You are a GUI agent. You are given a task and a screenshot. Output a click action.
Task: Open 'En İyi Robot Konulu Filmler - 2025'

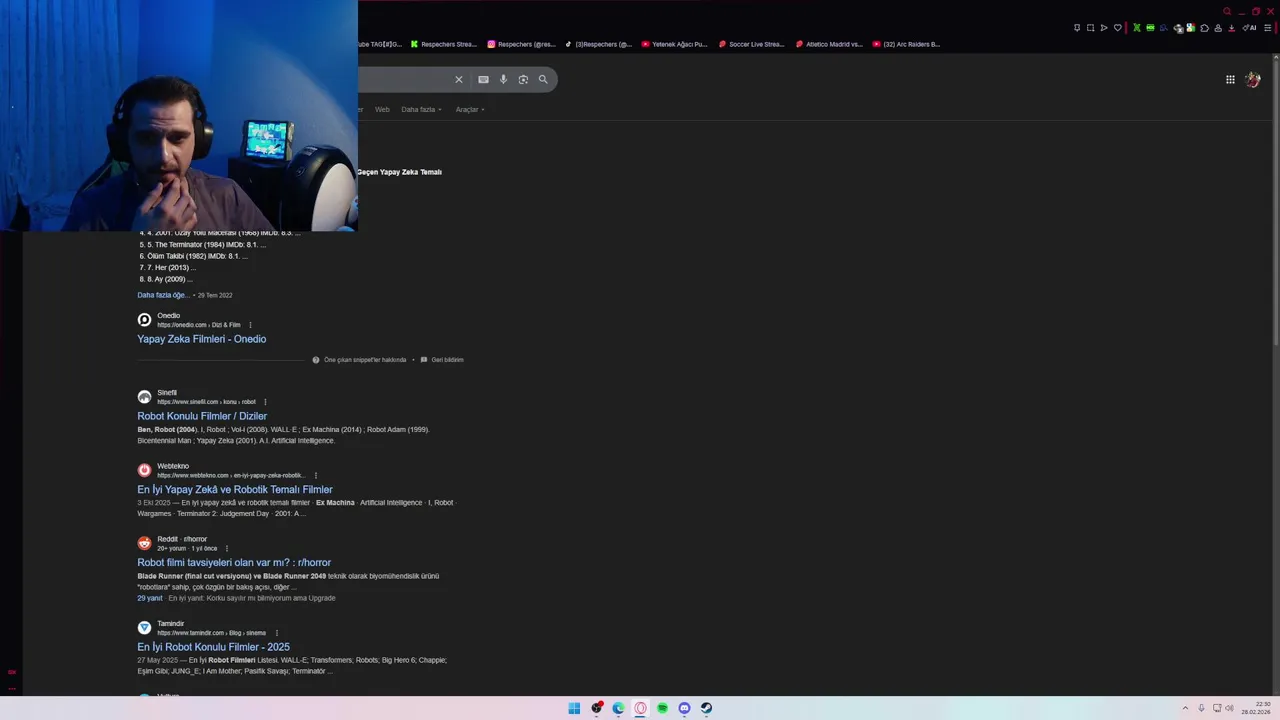coord(213,647)
